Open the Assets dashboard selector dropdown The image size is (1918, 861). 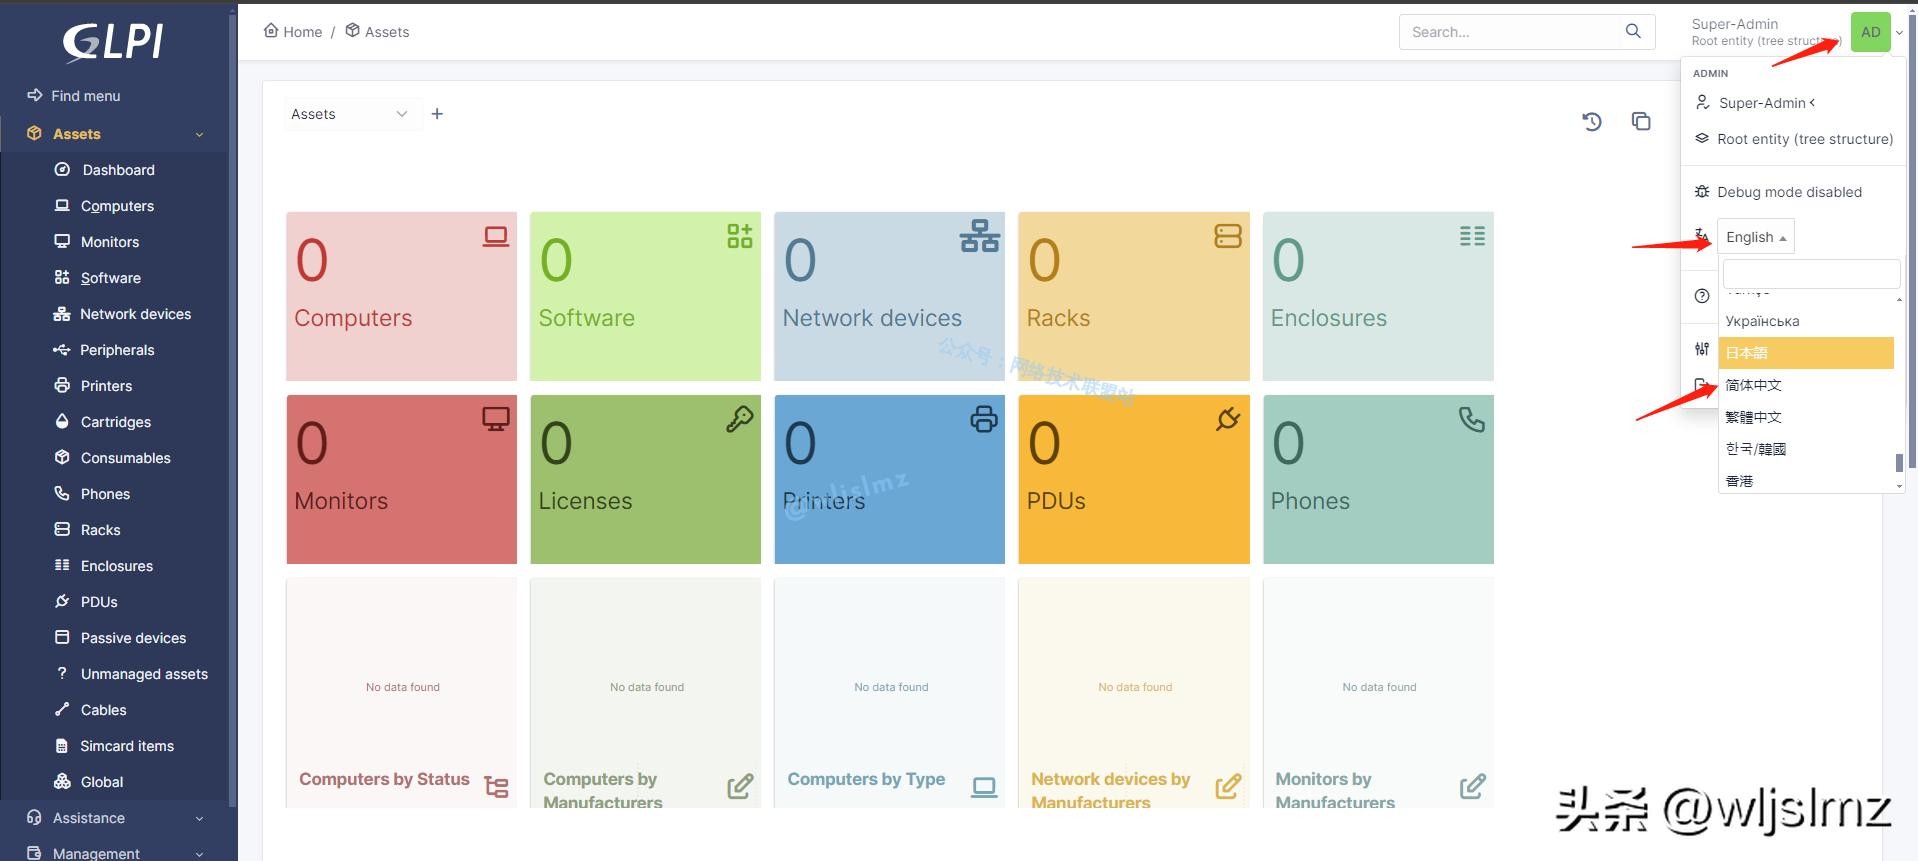point(349,114)
